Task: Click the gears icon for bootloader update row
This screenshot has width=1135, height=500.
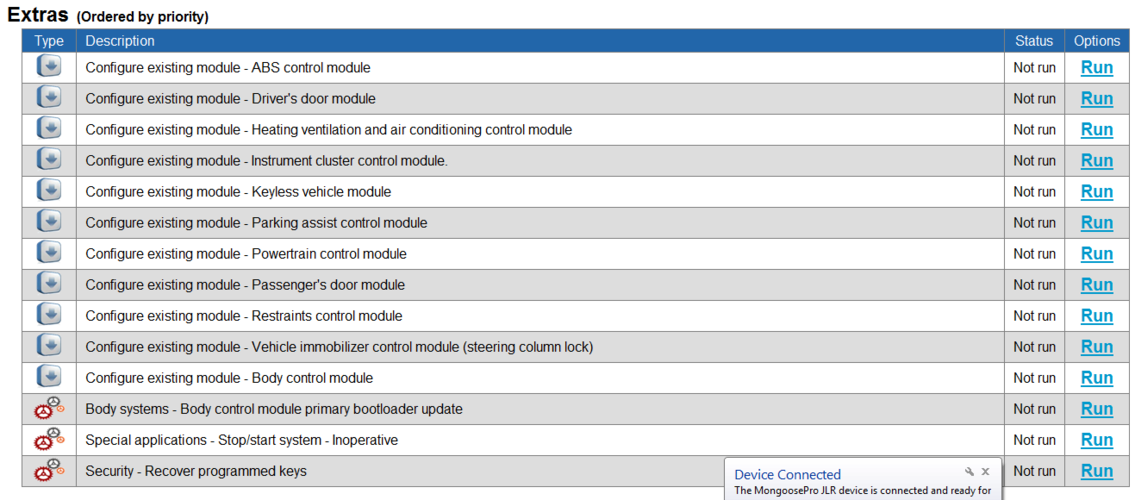Action: [x=48, y=409]
